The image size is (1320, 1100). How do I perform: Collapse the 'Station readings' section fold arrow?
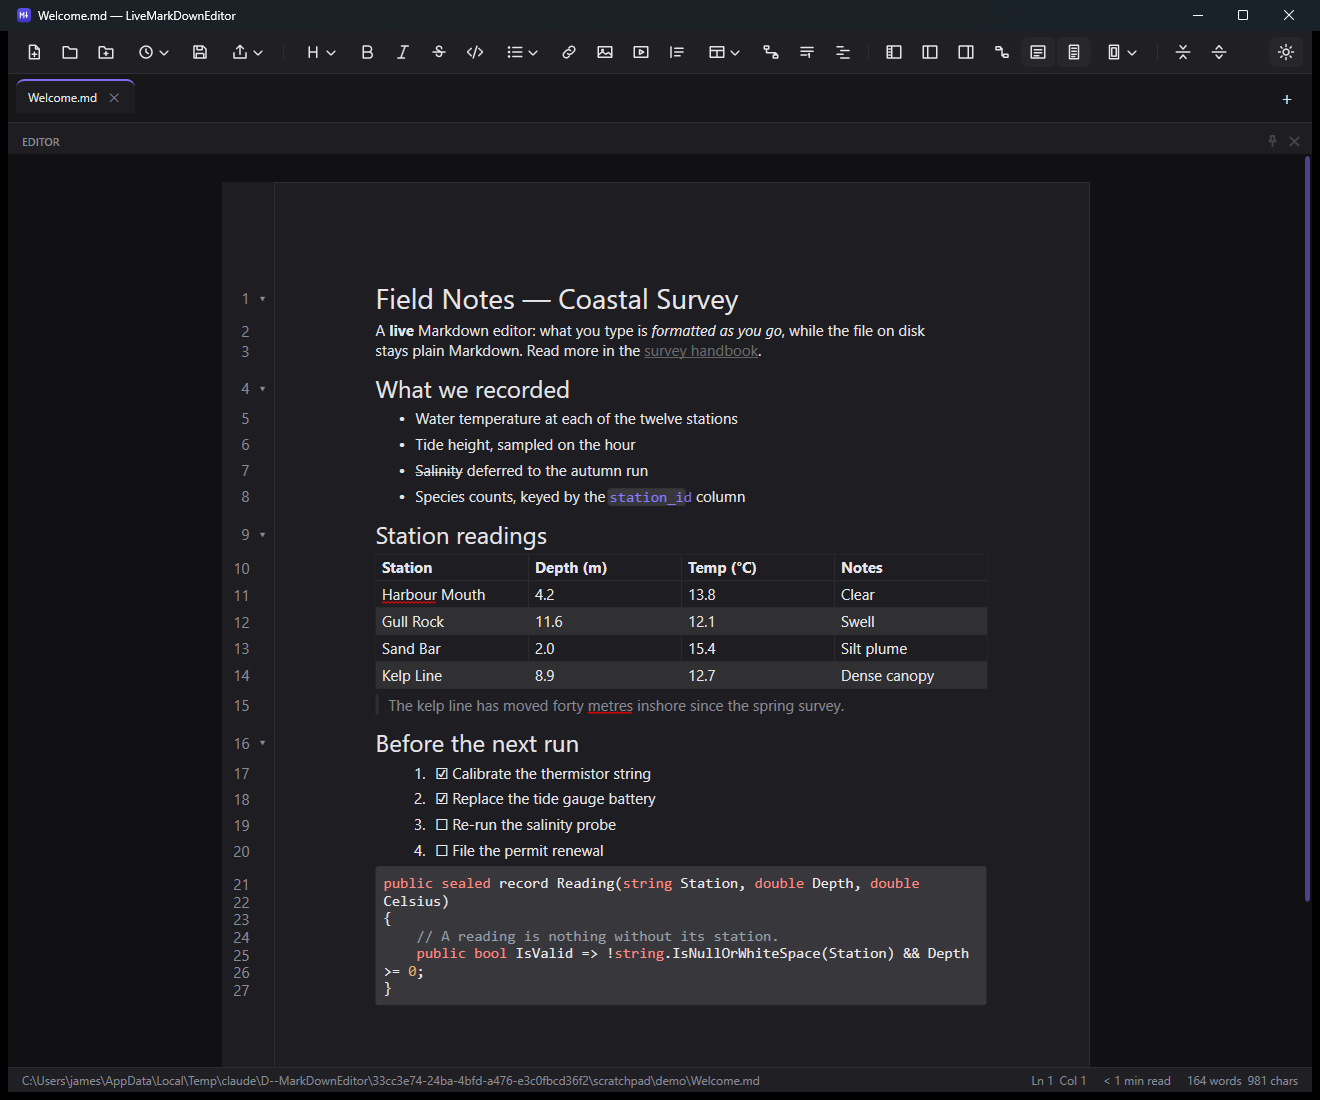(263, 534)
